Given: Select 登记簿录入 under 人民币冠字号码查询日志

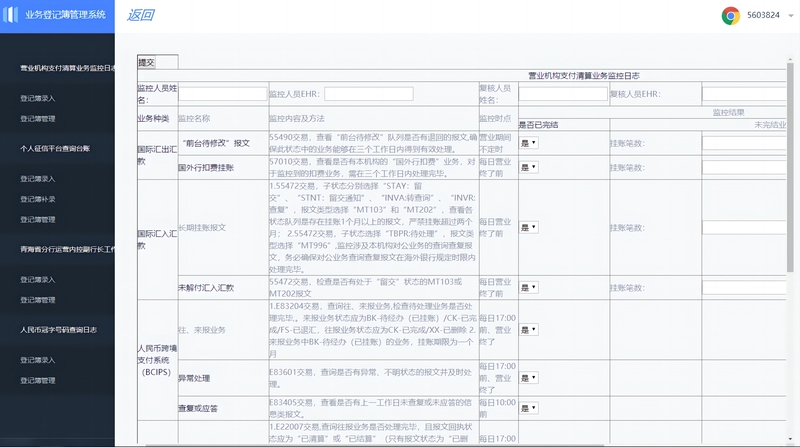Looking at the screenshot, I should [x=38, y=360].
